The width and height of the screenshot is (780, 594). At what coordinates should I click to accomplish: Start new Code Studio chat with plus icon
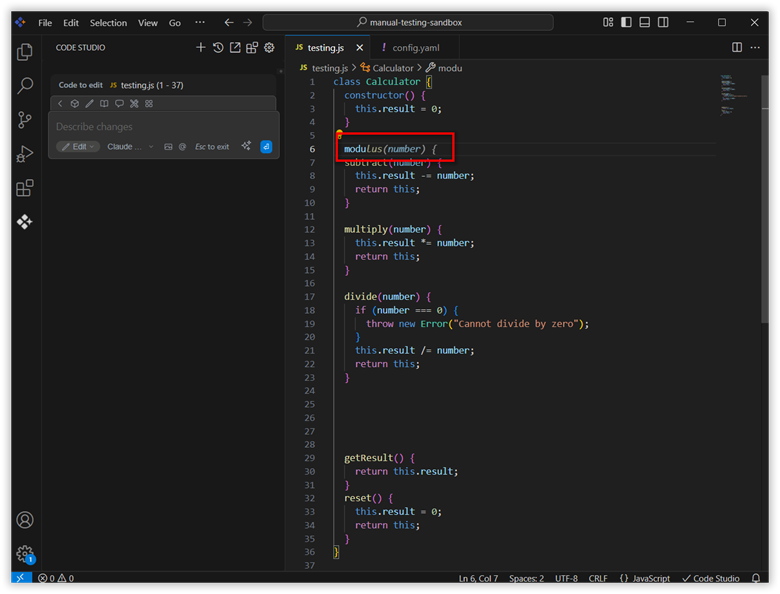click(x=201, y=48)
